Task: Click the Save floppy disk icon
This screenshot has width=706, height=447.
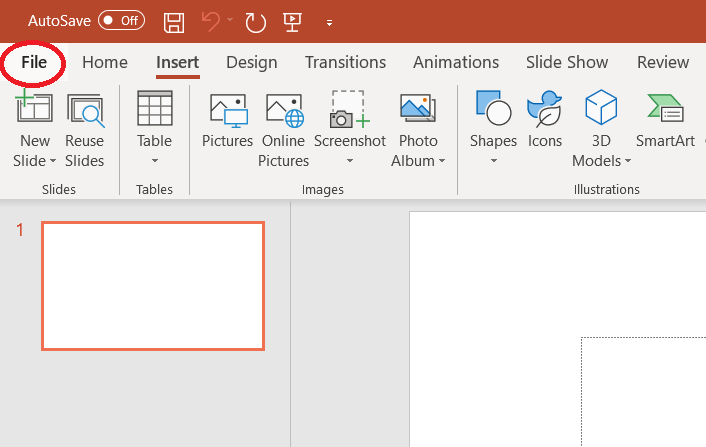Action: pos(174,22)
